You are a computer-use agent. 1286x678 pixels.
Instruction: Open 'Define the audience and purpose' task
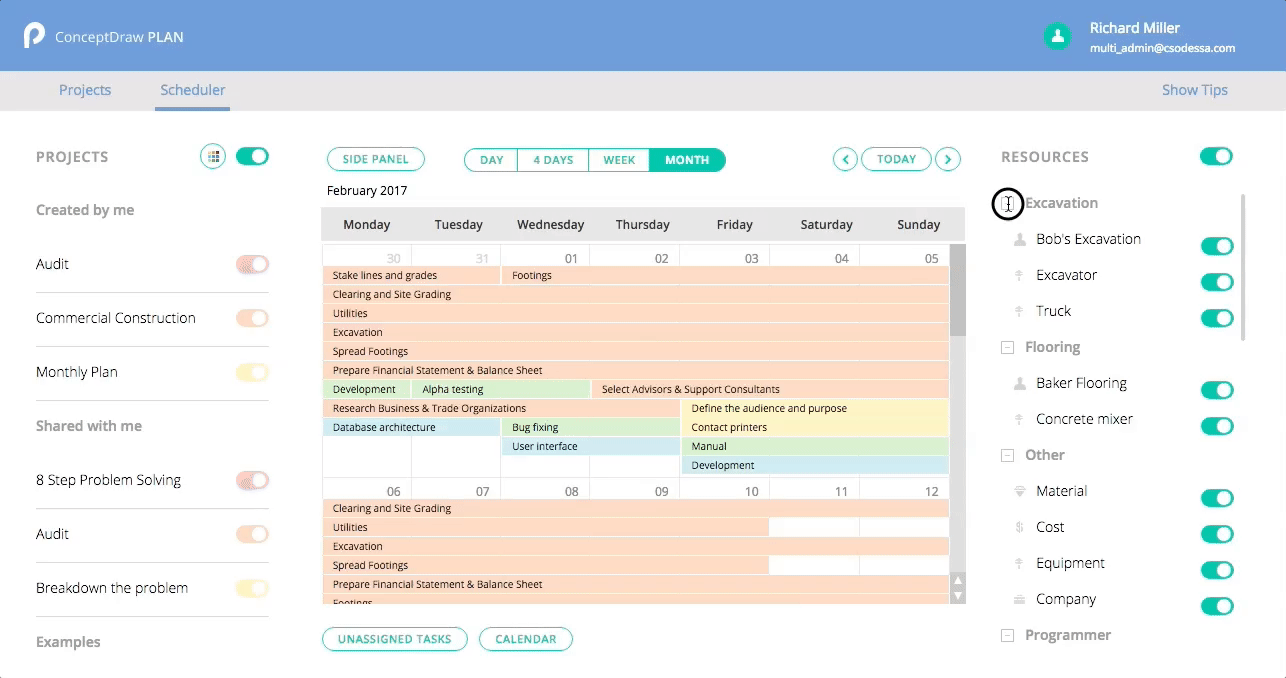(815, 408)
